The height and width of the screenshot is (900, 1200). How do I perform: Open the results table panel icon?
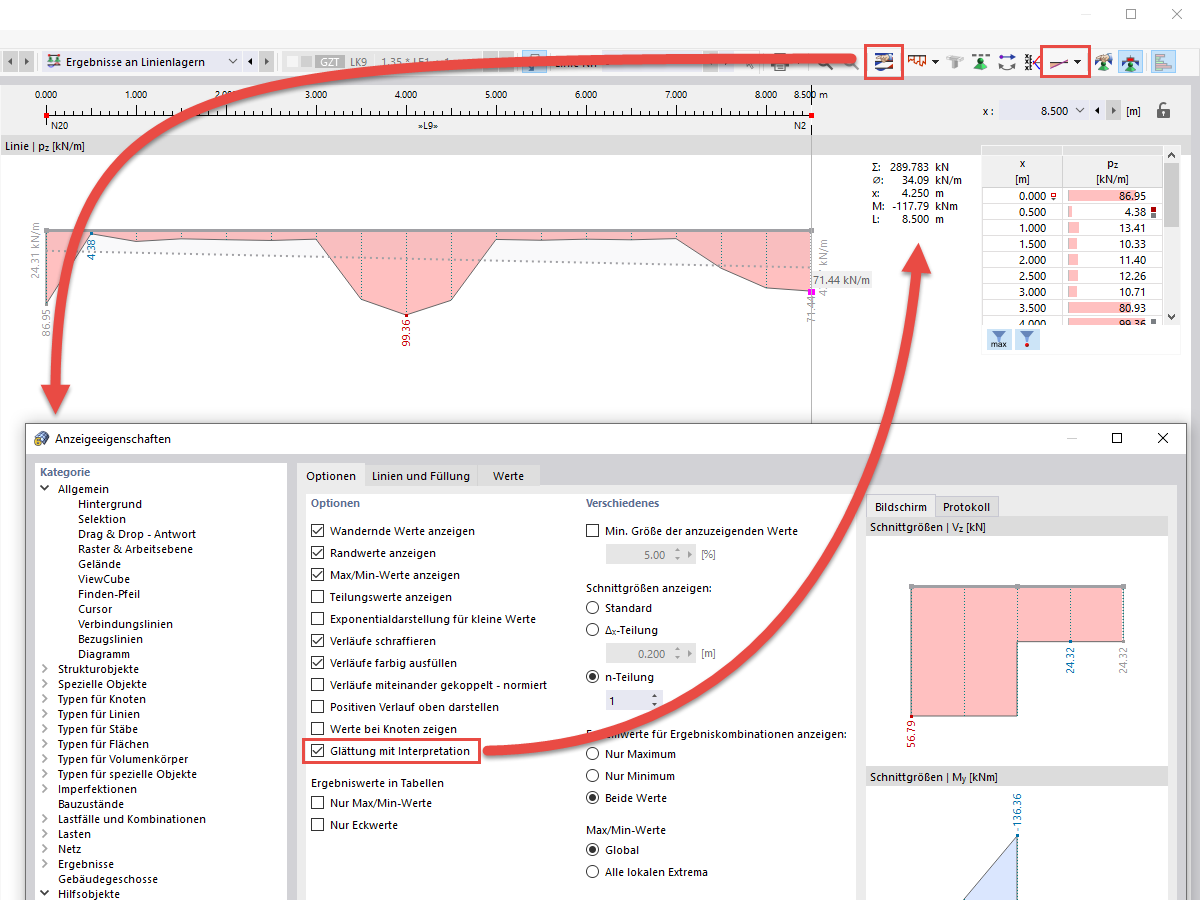pyautogui.click(x=1163, y=62)
